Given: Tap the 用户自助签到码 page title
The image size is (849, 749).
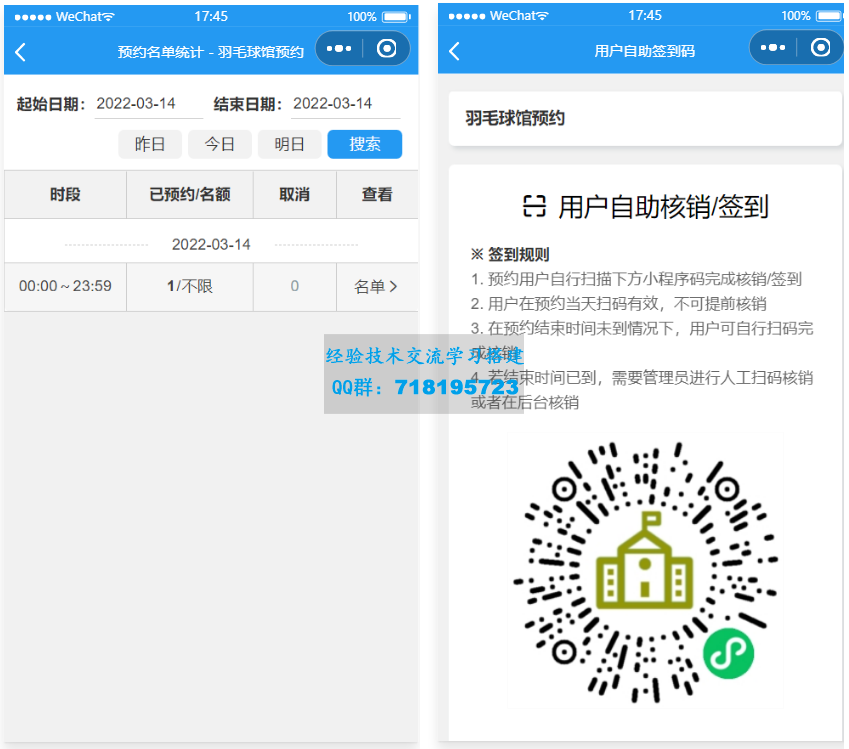Looking at the screenshot, I should point(644,51).
